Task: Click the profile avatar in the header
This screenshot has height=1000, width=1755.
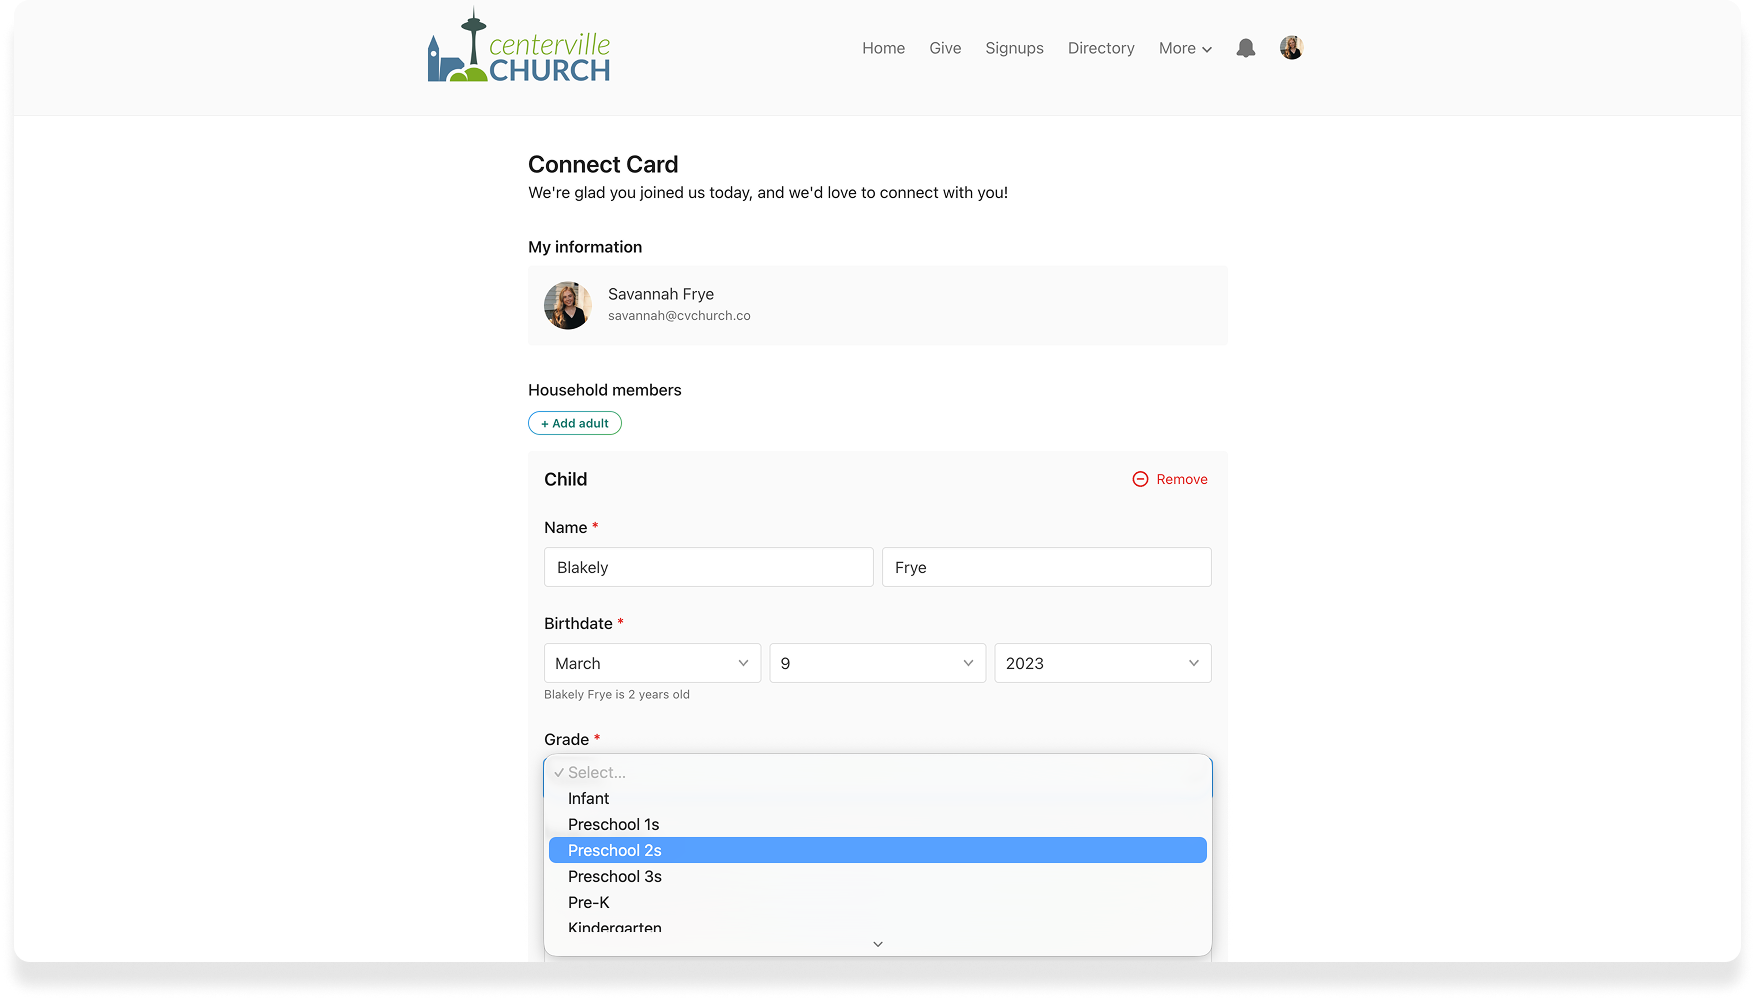Action: click(x=1291, y=47)
